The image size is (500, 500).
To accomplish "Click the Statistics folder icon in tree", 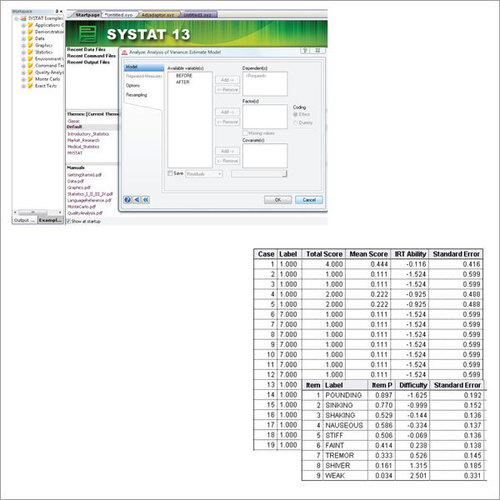I will coord(30,52).
